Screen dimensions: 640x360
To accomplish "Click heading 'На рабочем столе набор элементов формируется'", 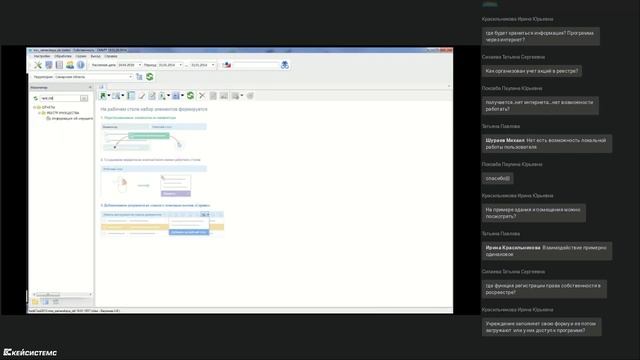I will click(x=154, y=109).
